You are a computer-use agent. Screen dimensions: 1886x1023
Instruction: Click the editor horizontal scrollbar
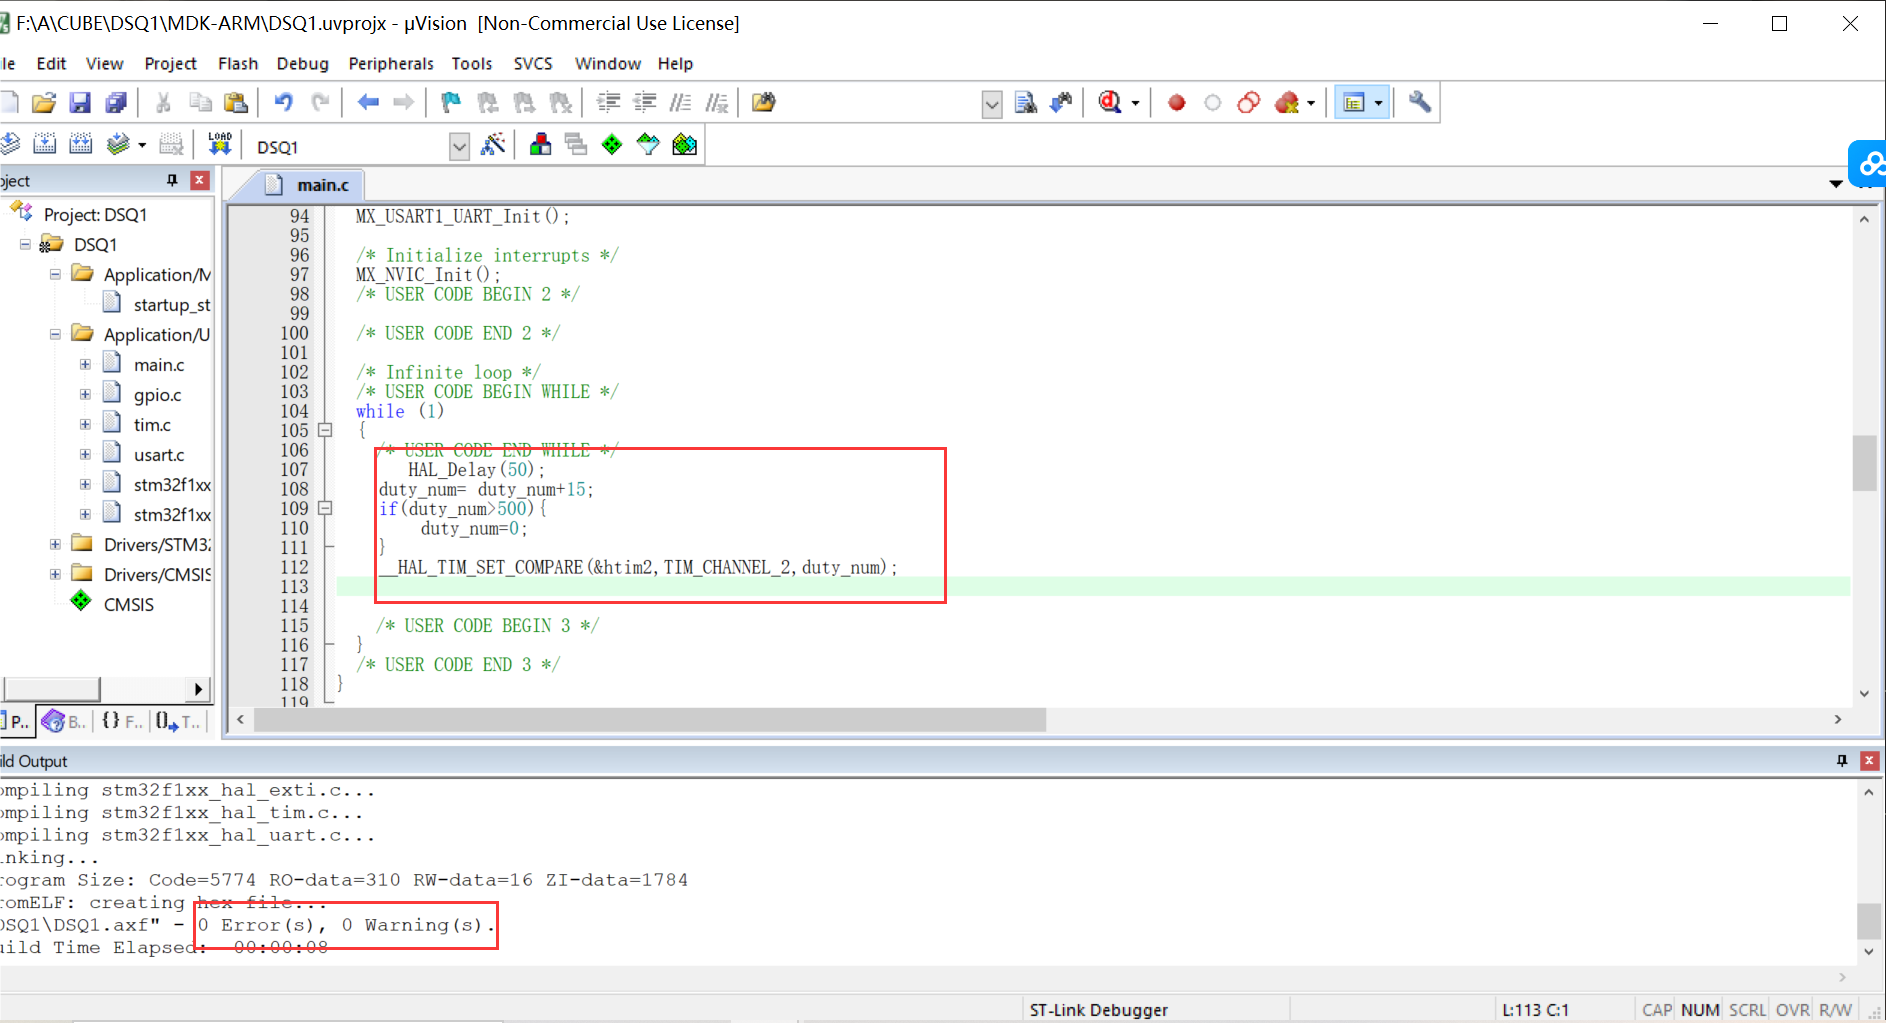650,720
